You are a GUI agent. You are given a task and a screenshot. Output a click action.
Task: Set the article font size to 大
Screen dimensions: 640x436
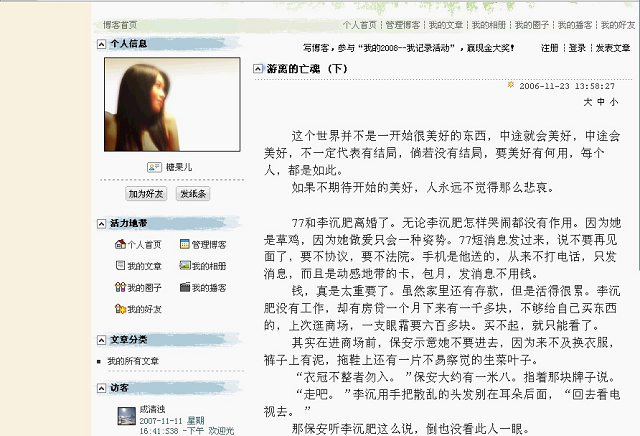click(587, 102)
